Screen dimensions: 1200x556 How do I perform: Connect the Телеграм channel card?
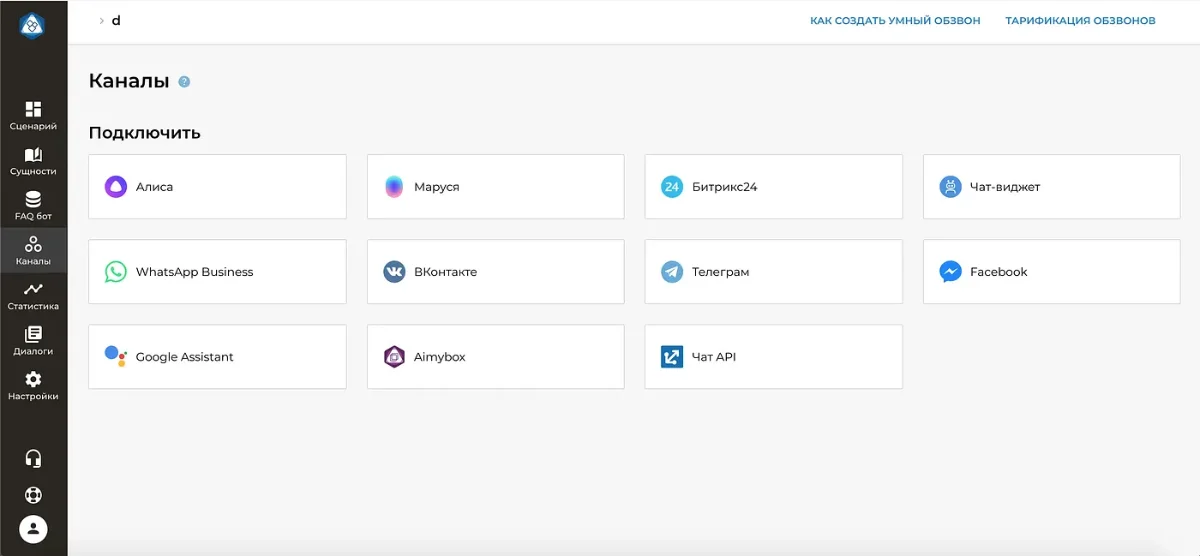[x=773, y=272]
